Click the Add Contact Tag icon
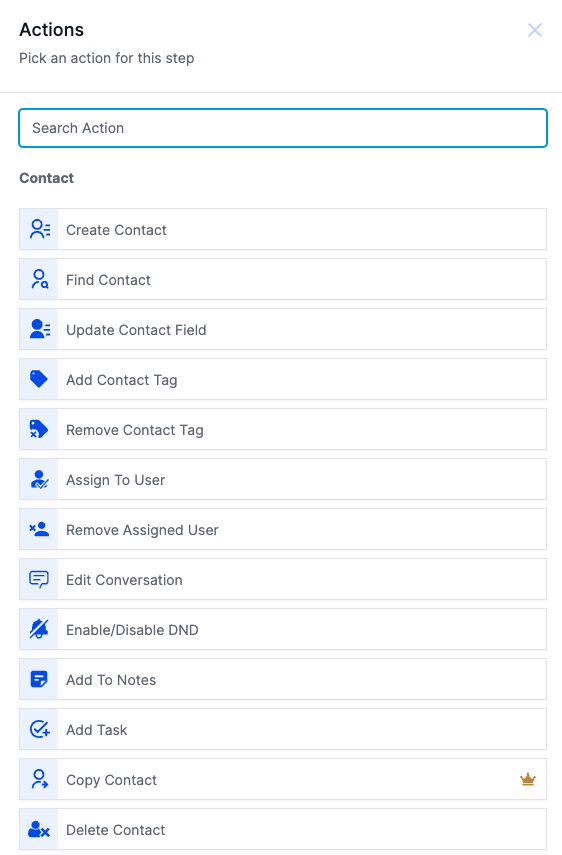The width and height of the screenshot is (562, 855). point(39,380)
